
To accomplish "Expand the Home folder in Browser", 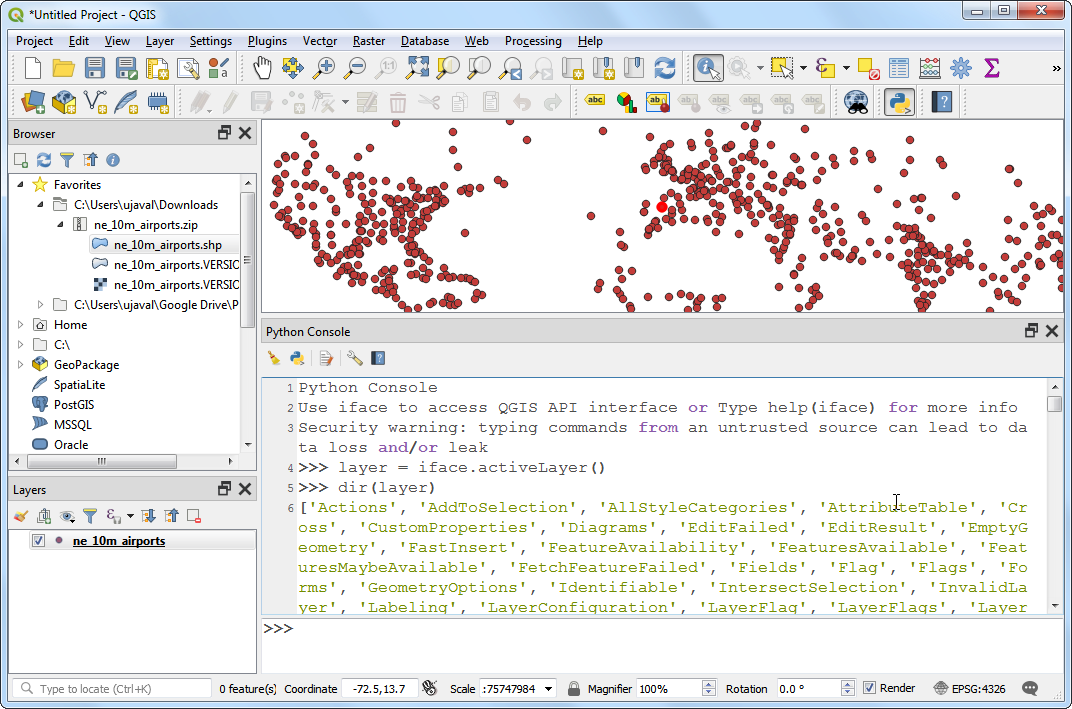I will click(21, 325).
